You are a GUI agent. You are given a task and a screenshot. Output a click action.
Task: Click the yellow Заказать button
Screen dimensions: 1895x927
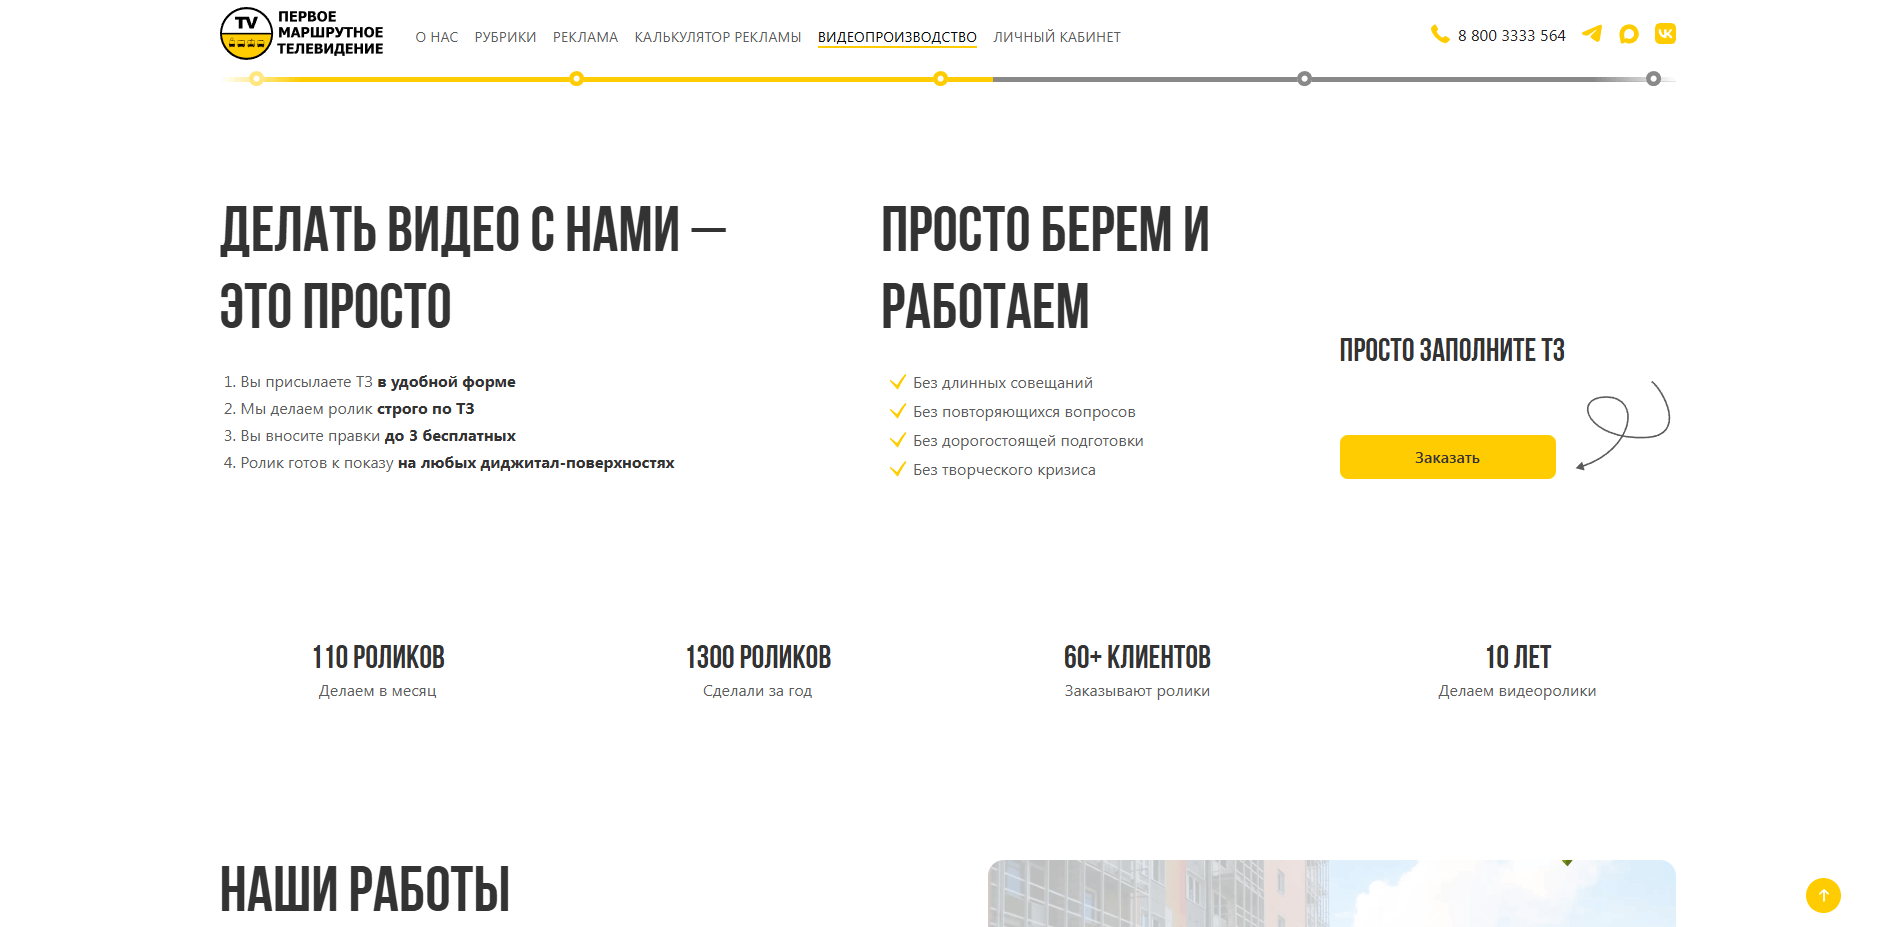[x=1447, y=457]
